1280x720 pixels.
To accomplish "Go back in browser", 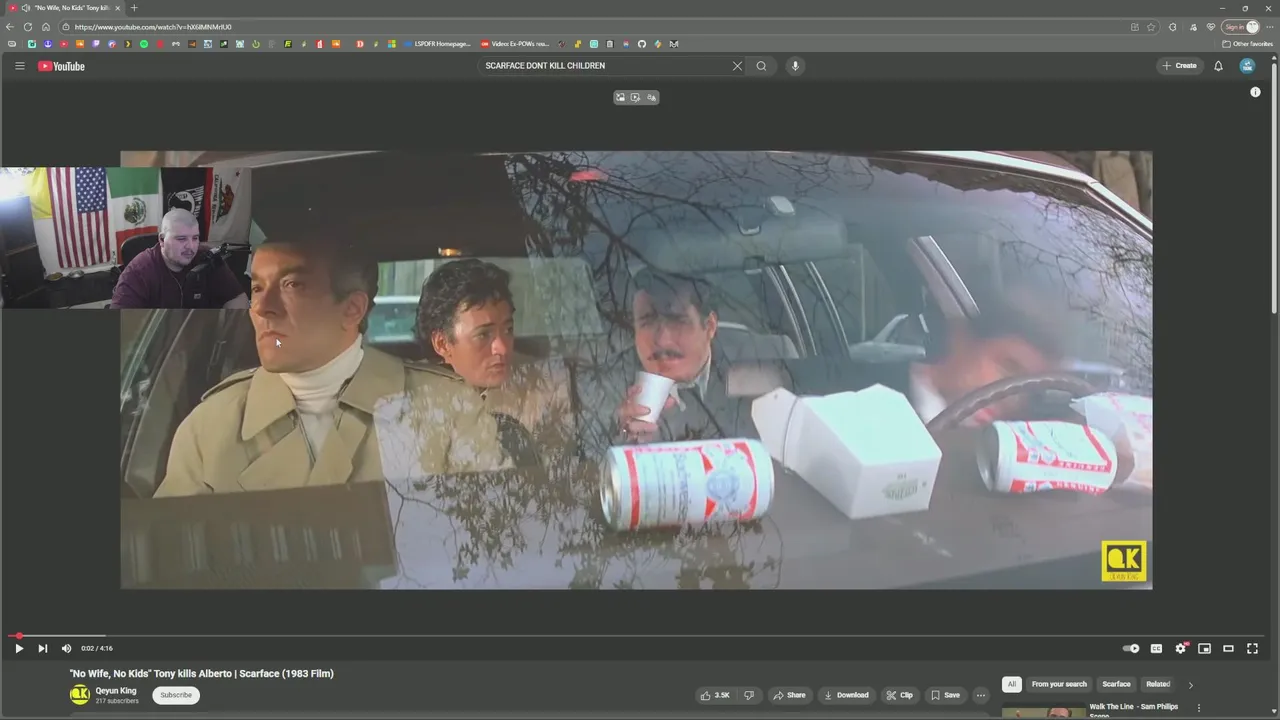I will 10,27.
